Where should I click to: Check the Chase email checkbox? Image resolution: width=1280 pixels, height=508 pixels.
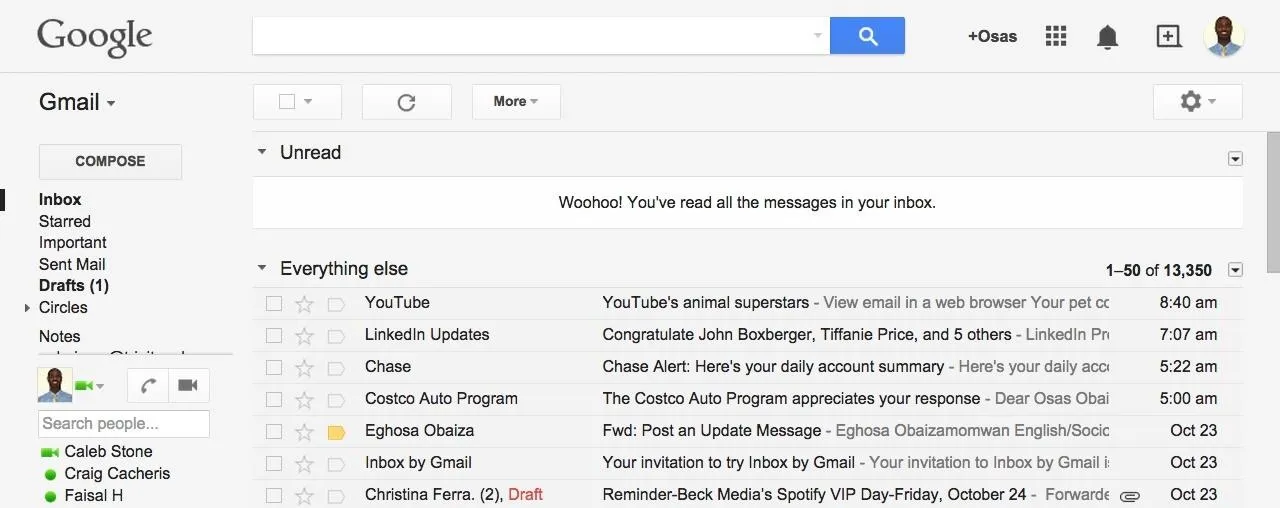pos(274,367)
